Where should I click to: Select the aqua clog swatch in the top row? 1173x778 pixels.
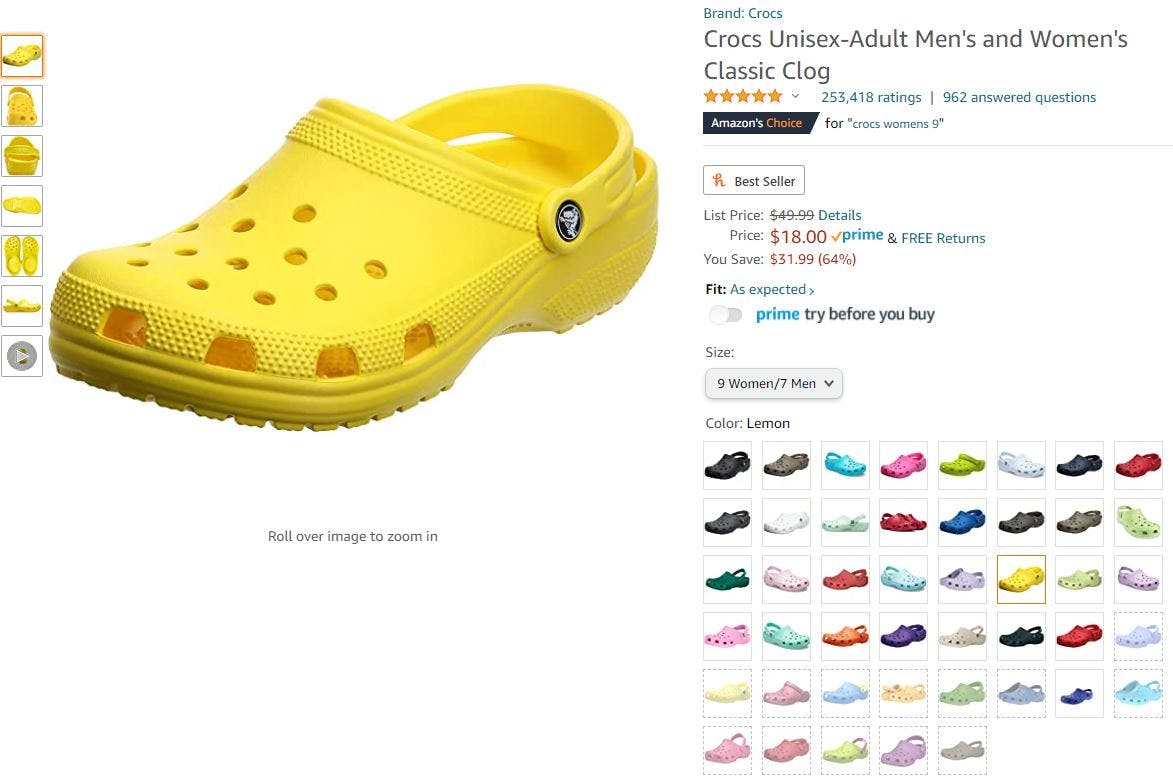click(844, 465)
